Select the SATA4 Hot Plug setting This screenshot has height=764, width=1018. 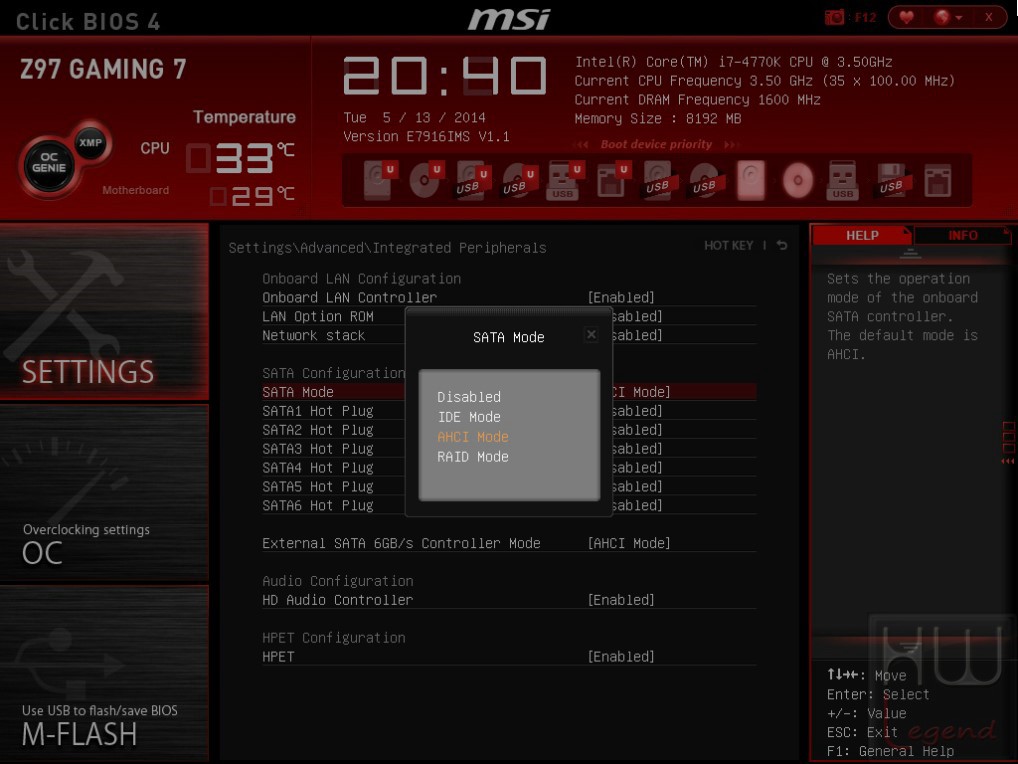317,467
